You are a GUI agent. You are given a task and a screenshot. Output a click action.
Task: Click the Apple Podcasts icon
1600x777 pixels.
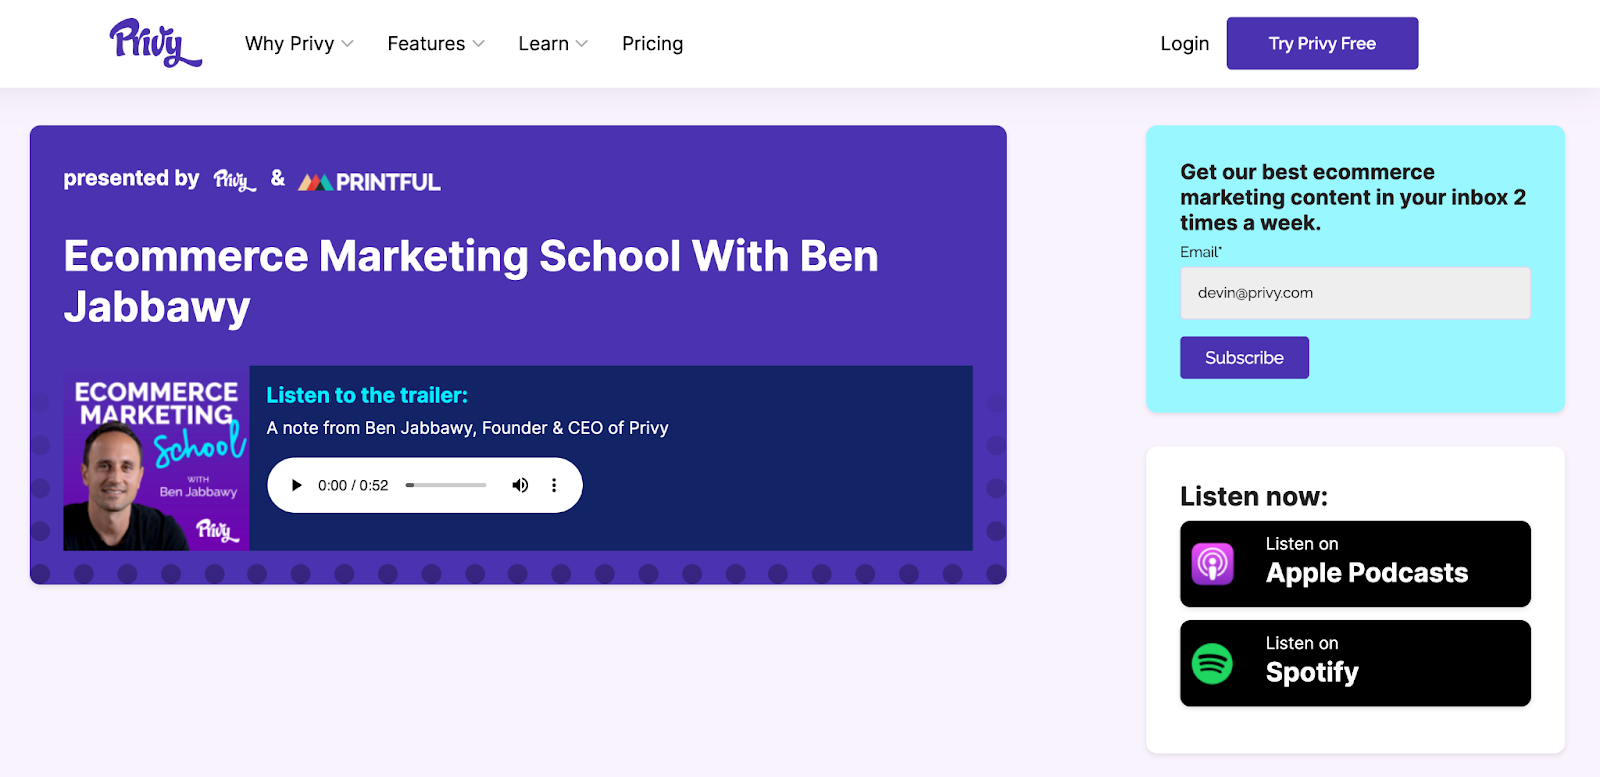(1213, 564)
